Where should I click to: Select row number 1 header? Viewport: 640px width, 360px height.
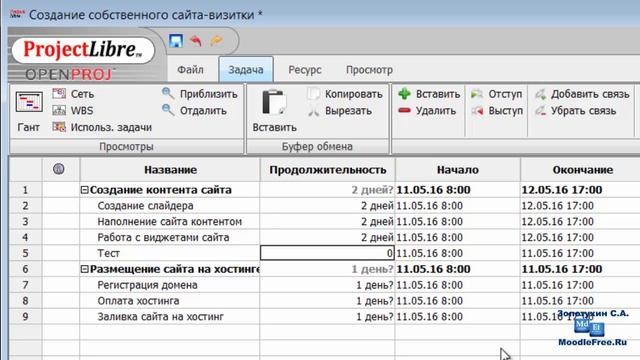click(25, 190)
